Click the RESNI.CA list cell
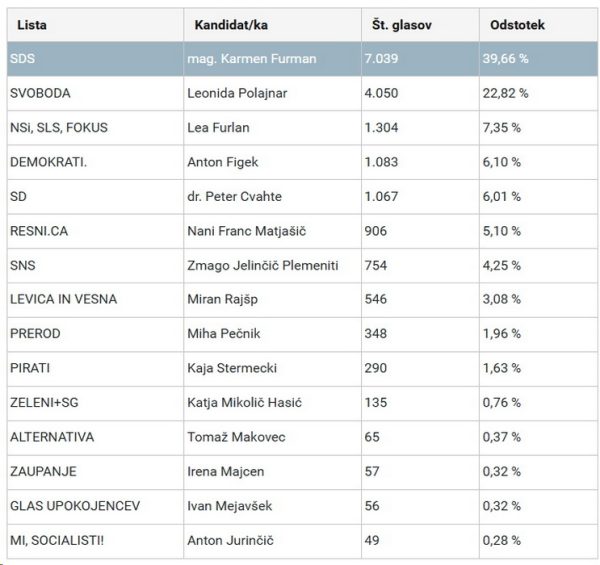Screen dimensions: 600x565 click(x=38, y=231)
